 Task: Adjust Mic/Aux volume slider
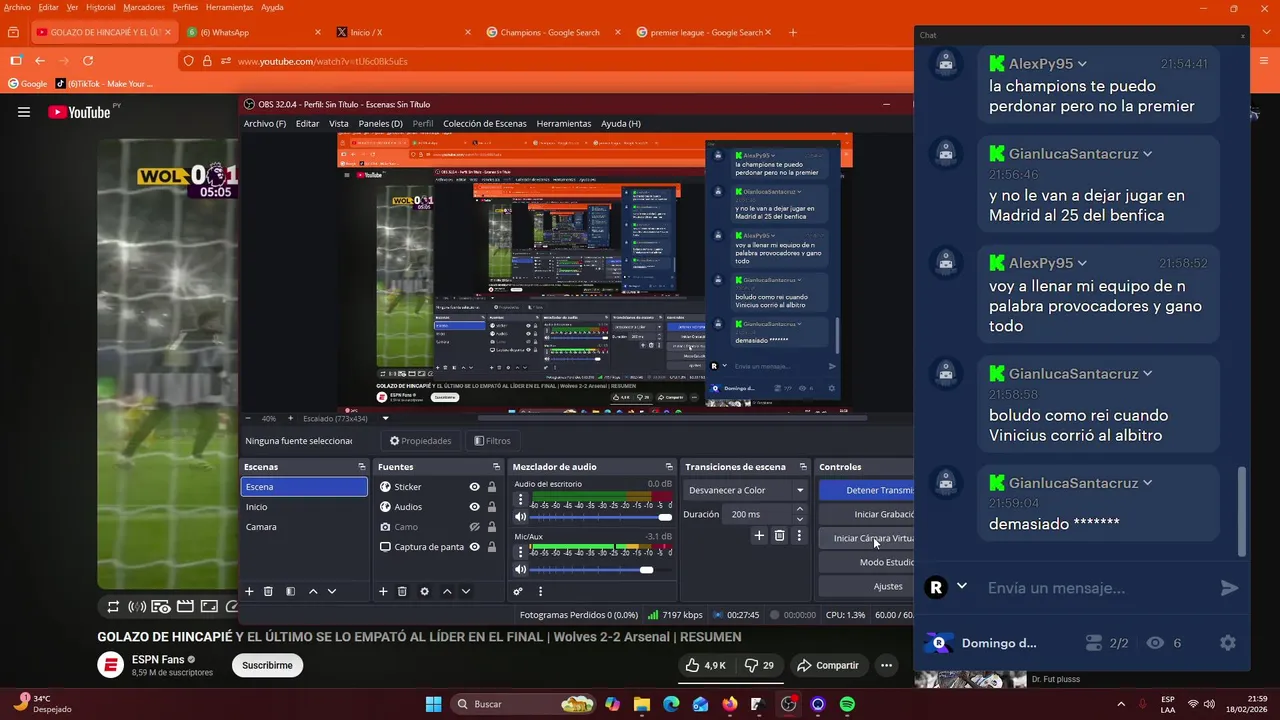tap(601, 570)
